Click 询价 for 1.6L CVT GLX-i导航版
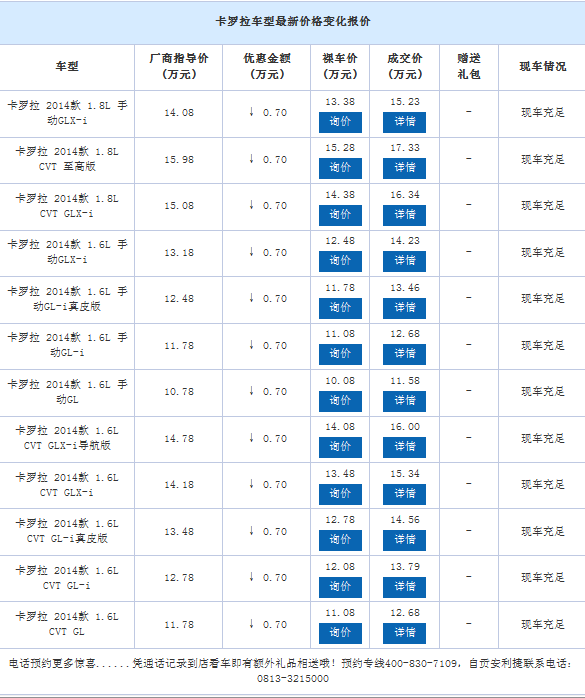Image resolution: width=585 pixels, height=698 pixels. (x=340, y=447)
